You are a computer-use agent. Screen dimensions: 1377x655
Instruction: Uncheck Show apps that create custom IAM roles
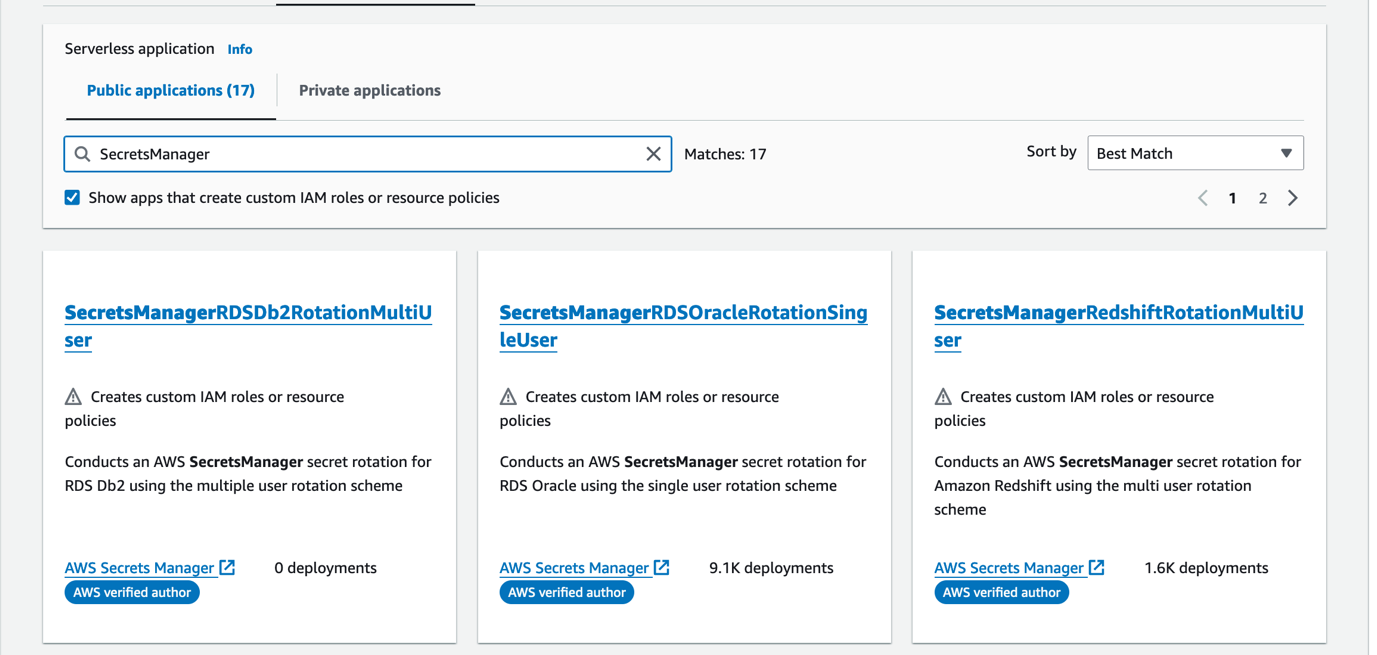(x=72, y=198)
